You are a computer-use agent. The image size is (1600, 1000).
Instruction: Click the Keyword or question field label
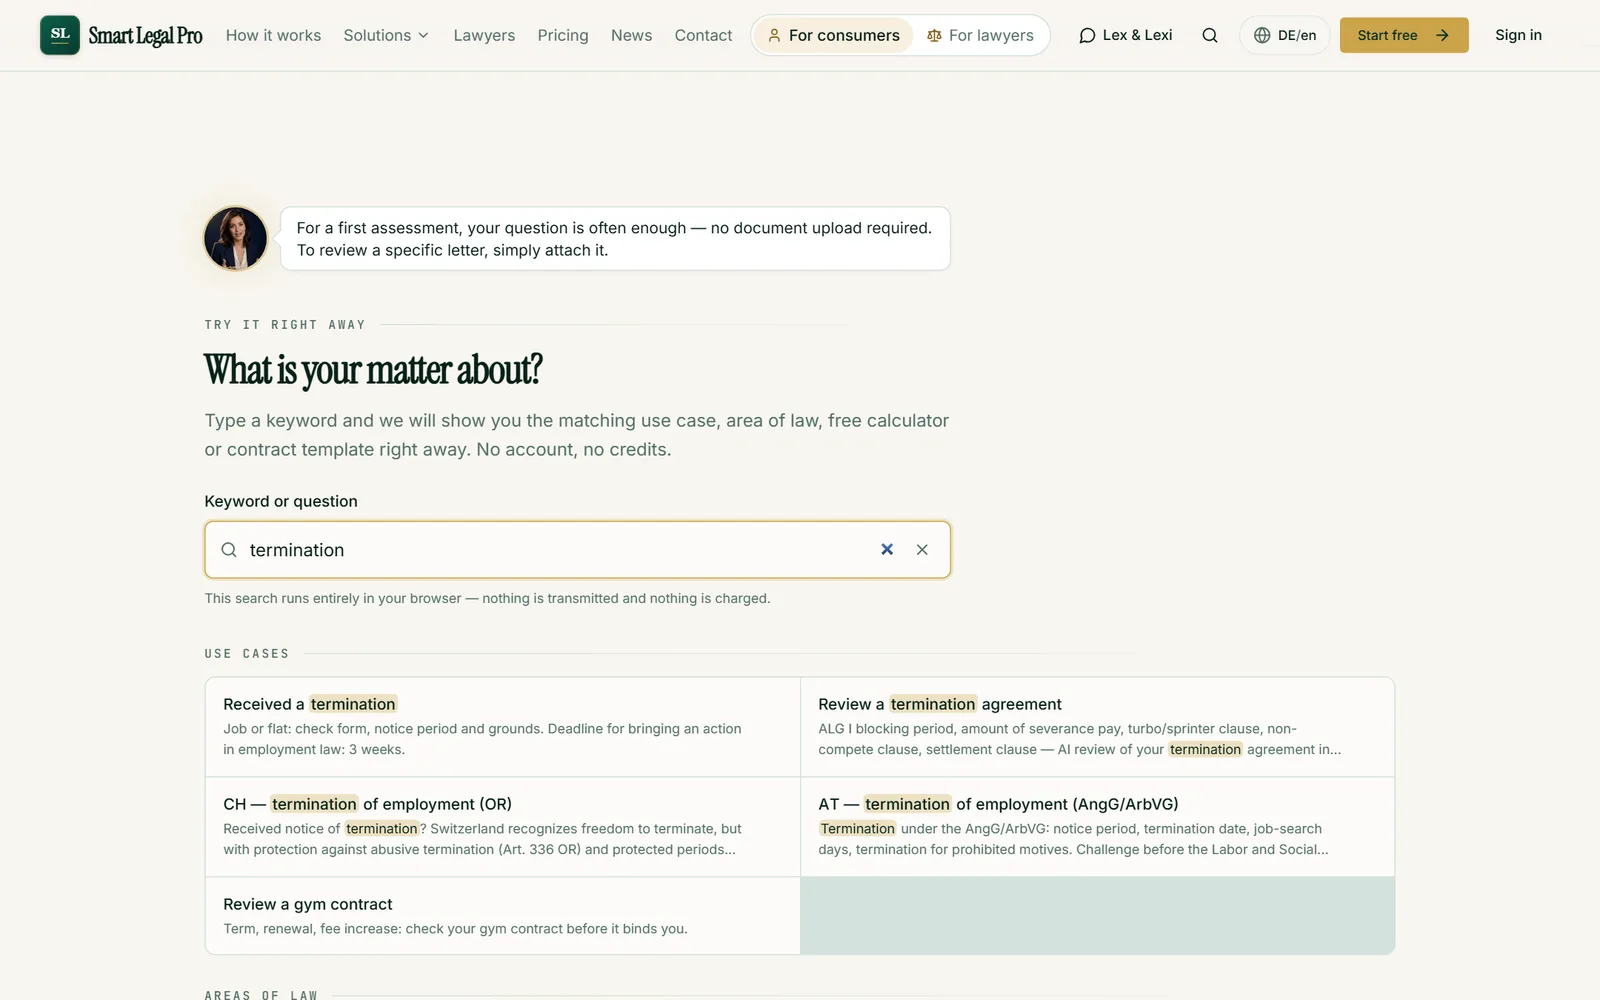pos(281,501)
